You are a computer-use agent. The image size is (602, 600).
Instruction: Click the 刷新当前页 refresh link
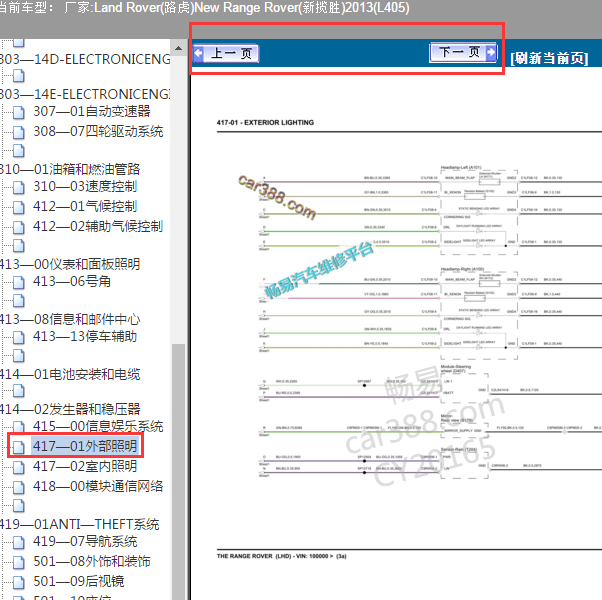tap(549, 58)
